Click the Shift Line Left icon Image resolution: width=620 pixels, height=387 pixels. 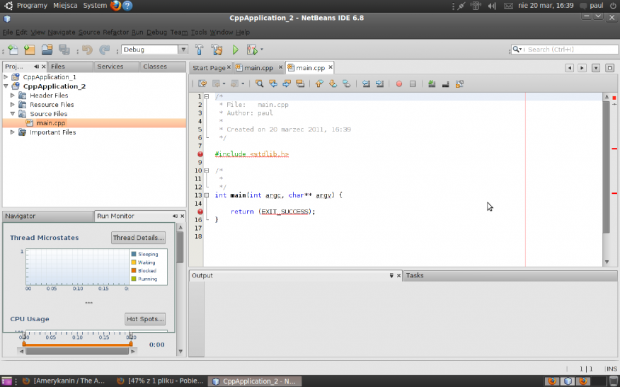pyautogui.click(x=366, y=84)
